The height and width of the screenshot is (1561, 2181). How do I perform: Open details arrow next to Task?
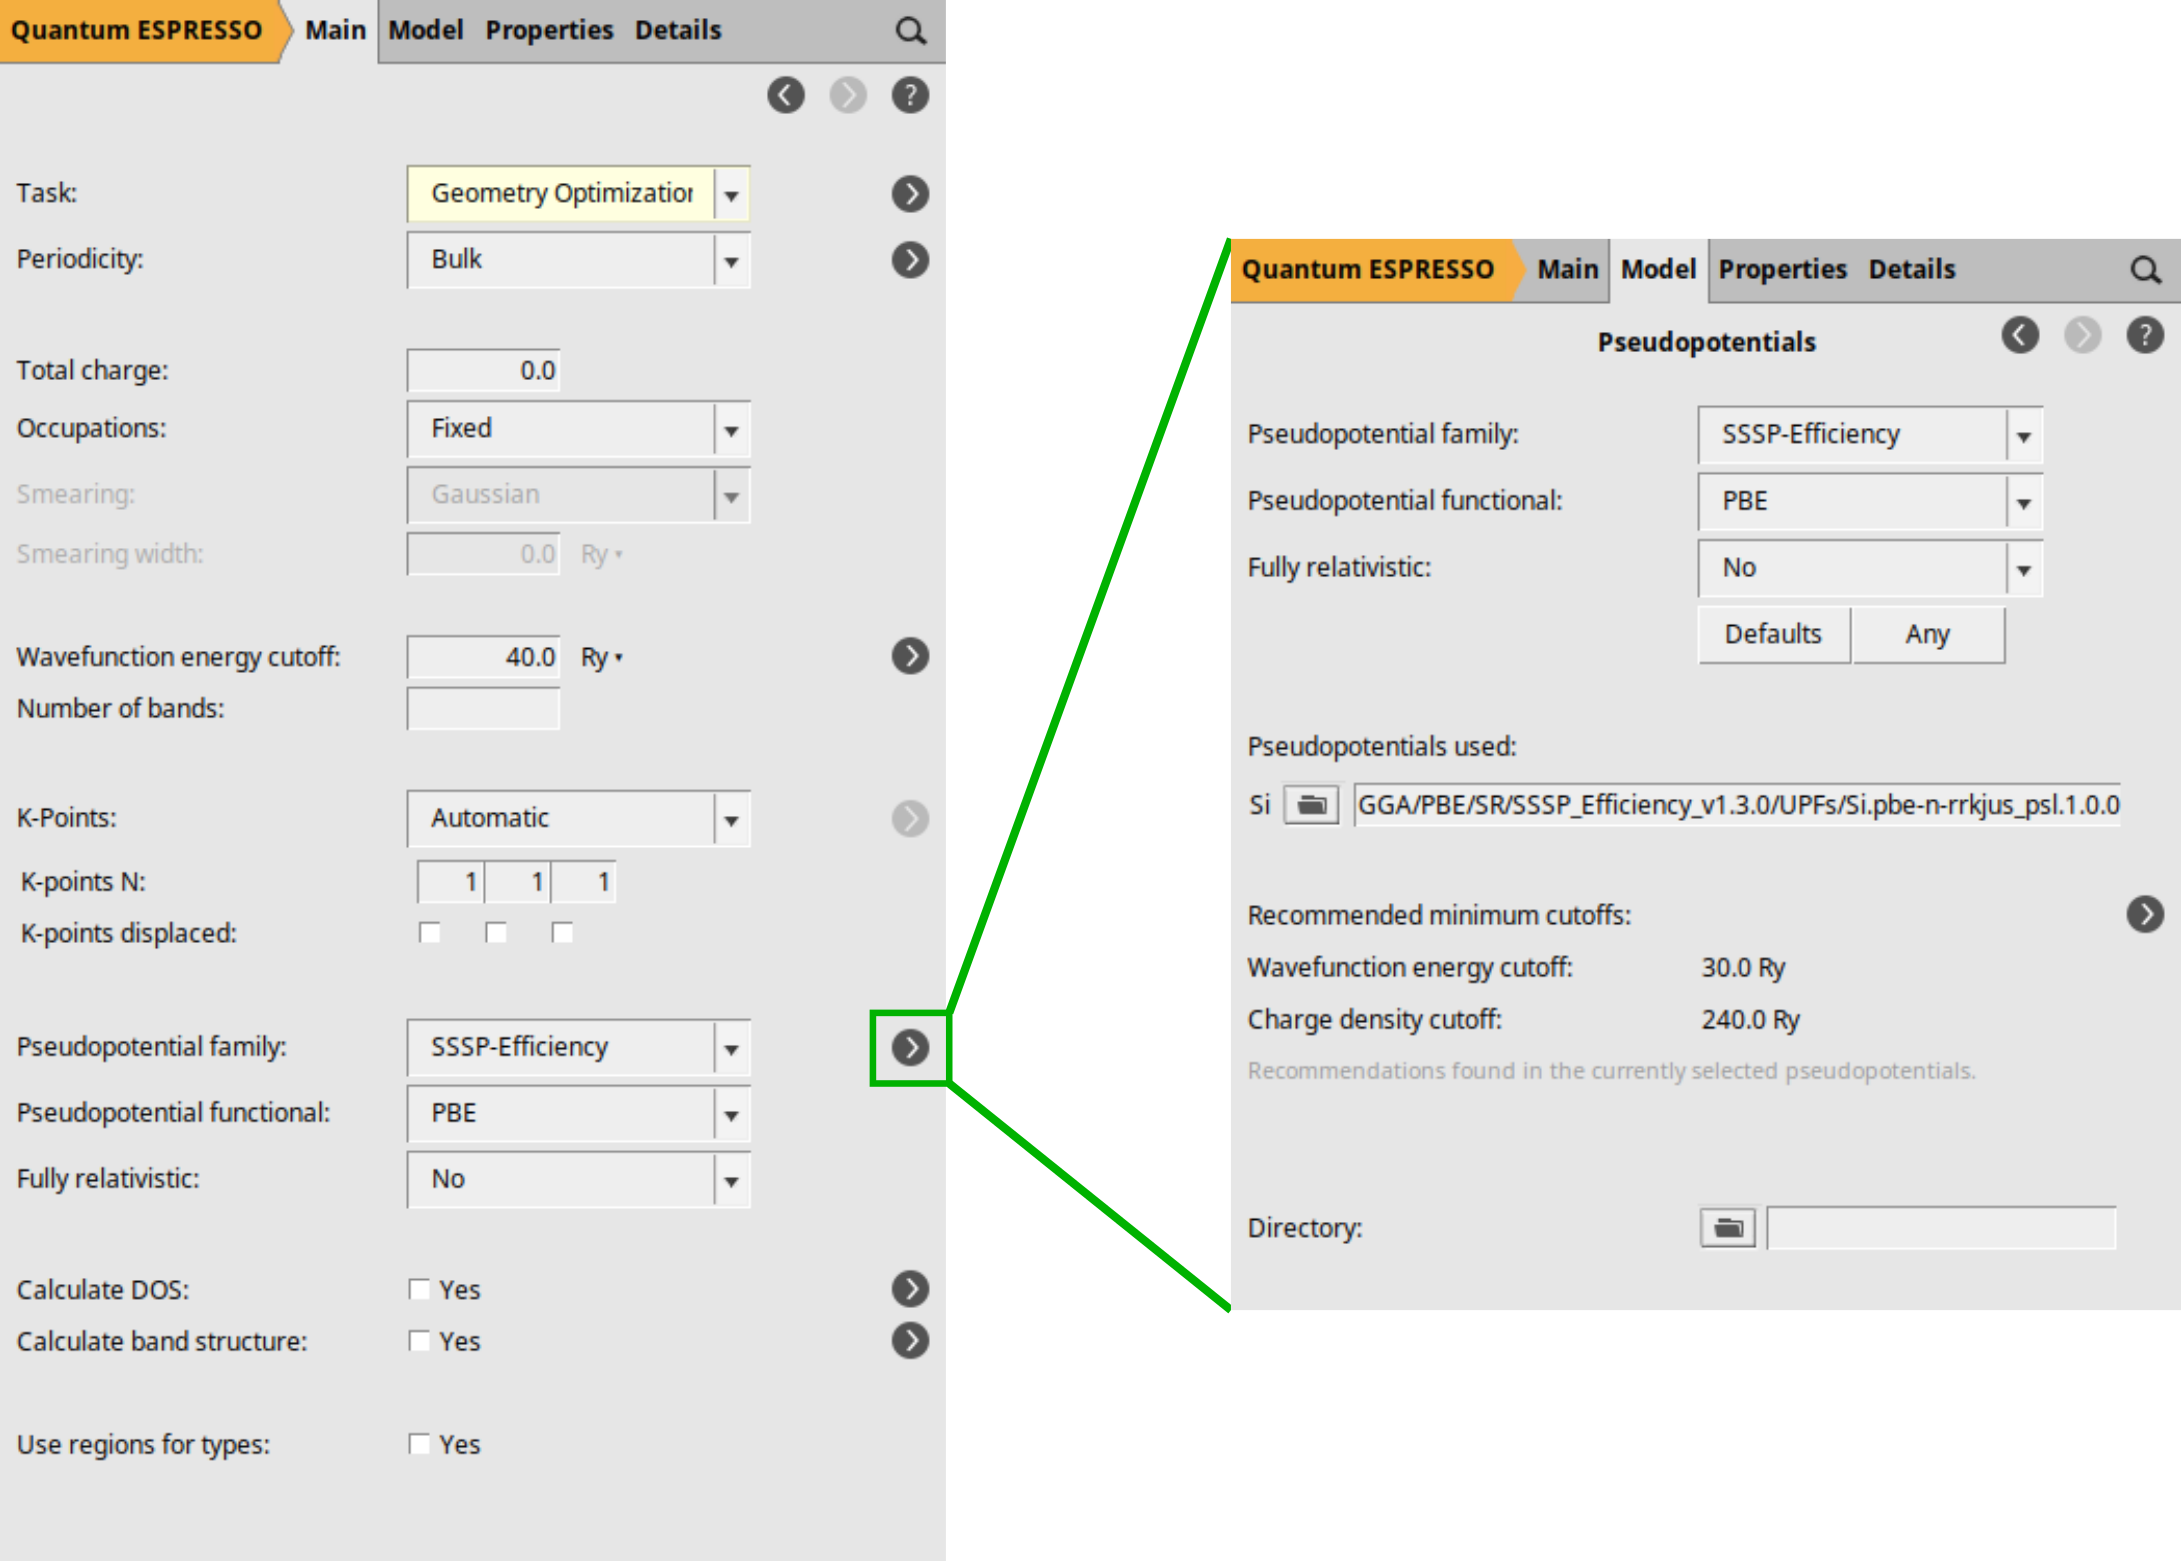(910, 193)
